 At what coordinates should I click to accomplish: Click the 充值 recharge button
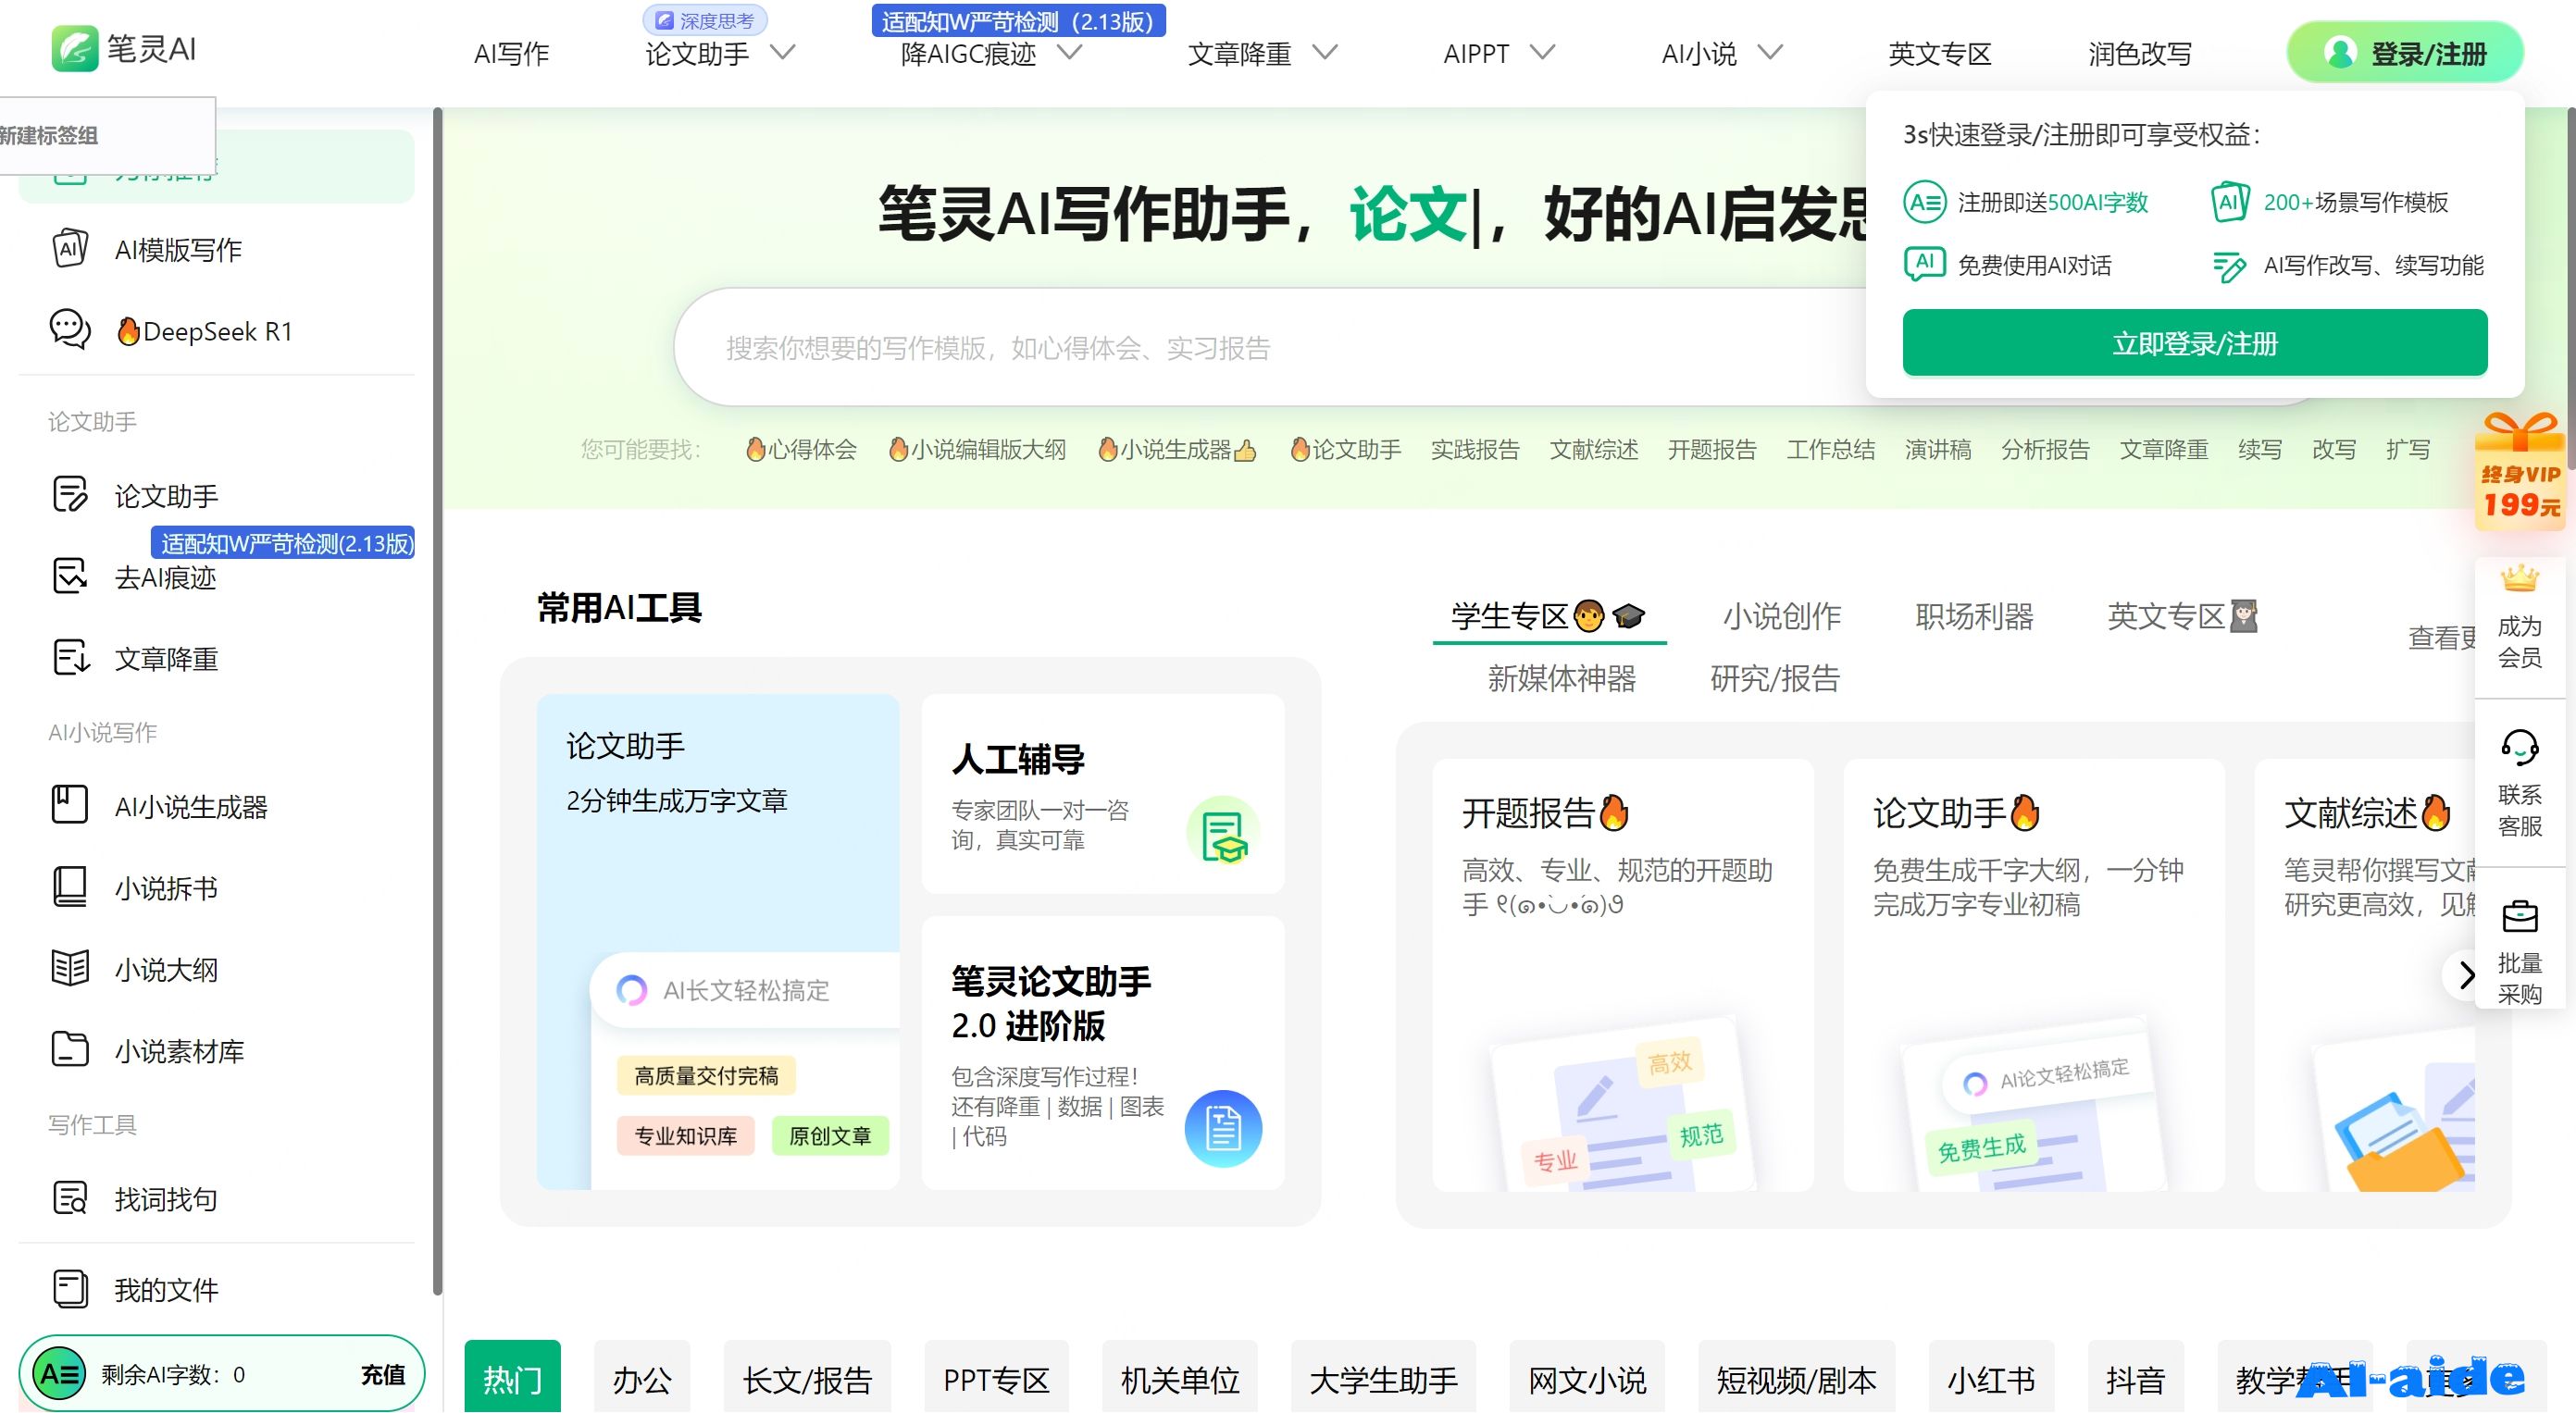(x=383, y=1374)
